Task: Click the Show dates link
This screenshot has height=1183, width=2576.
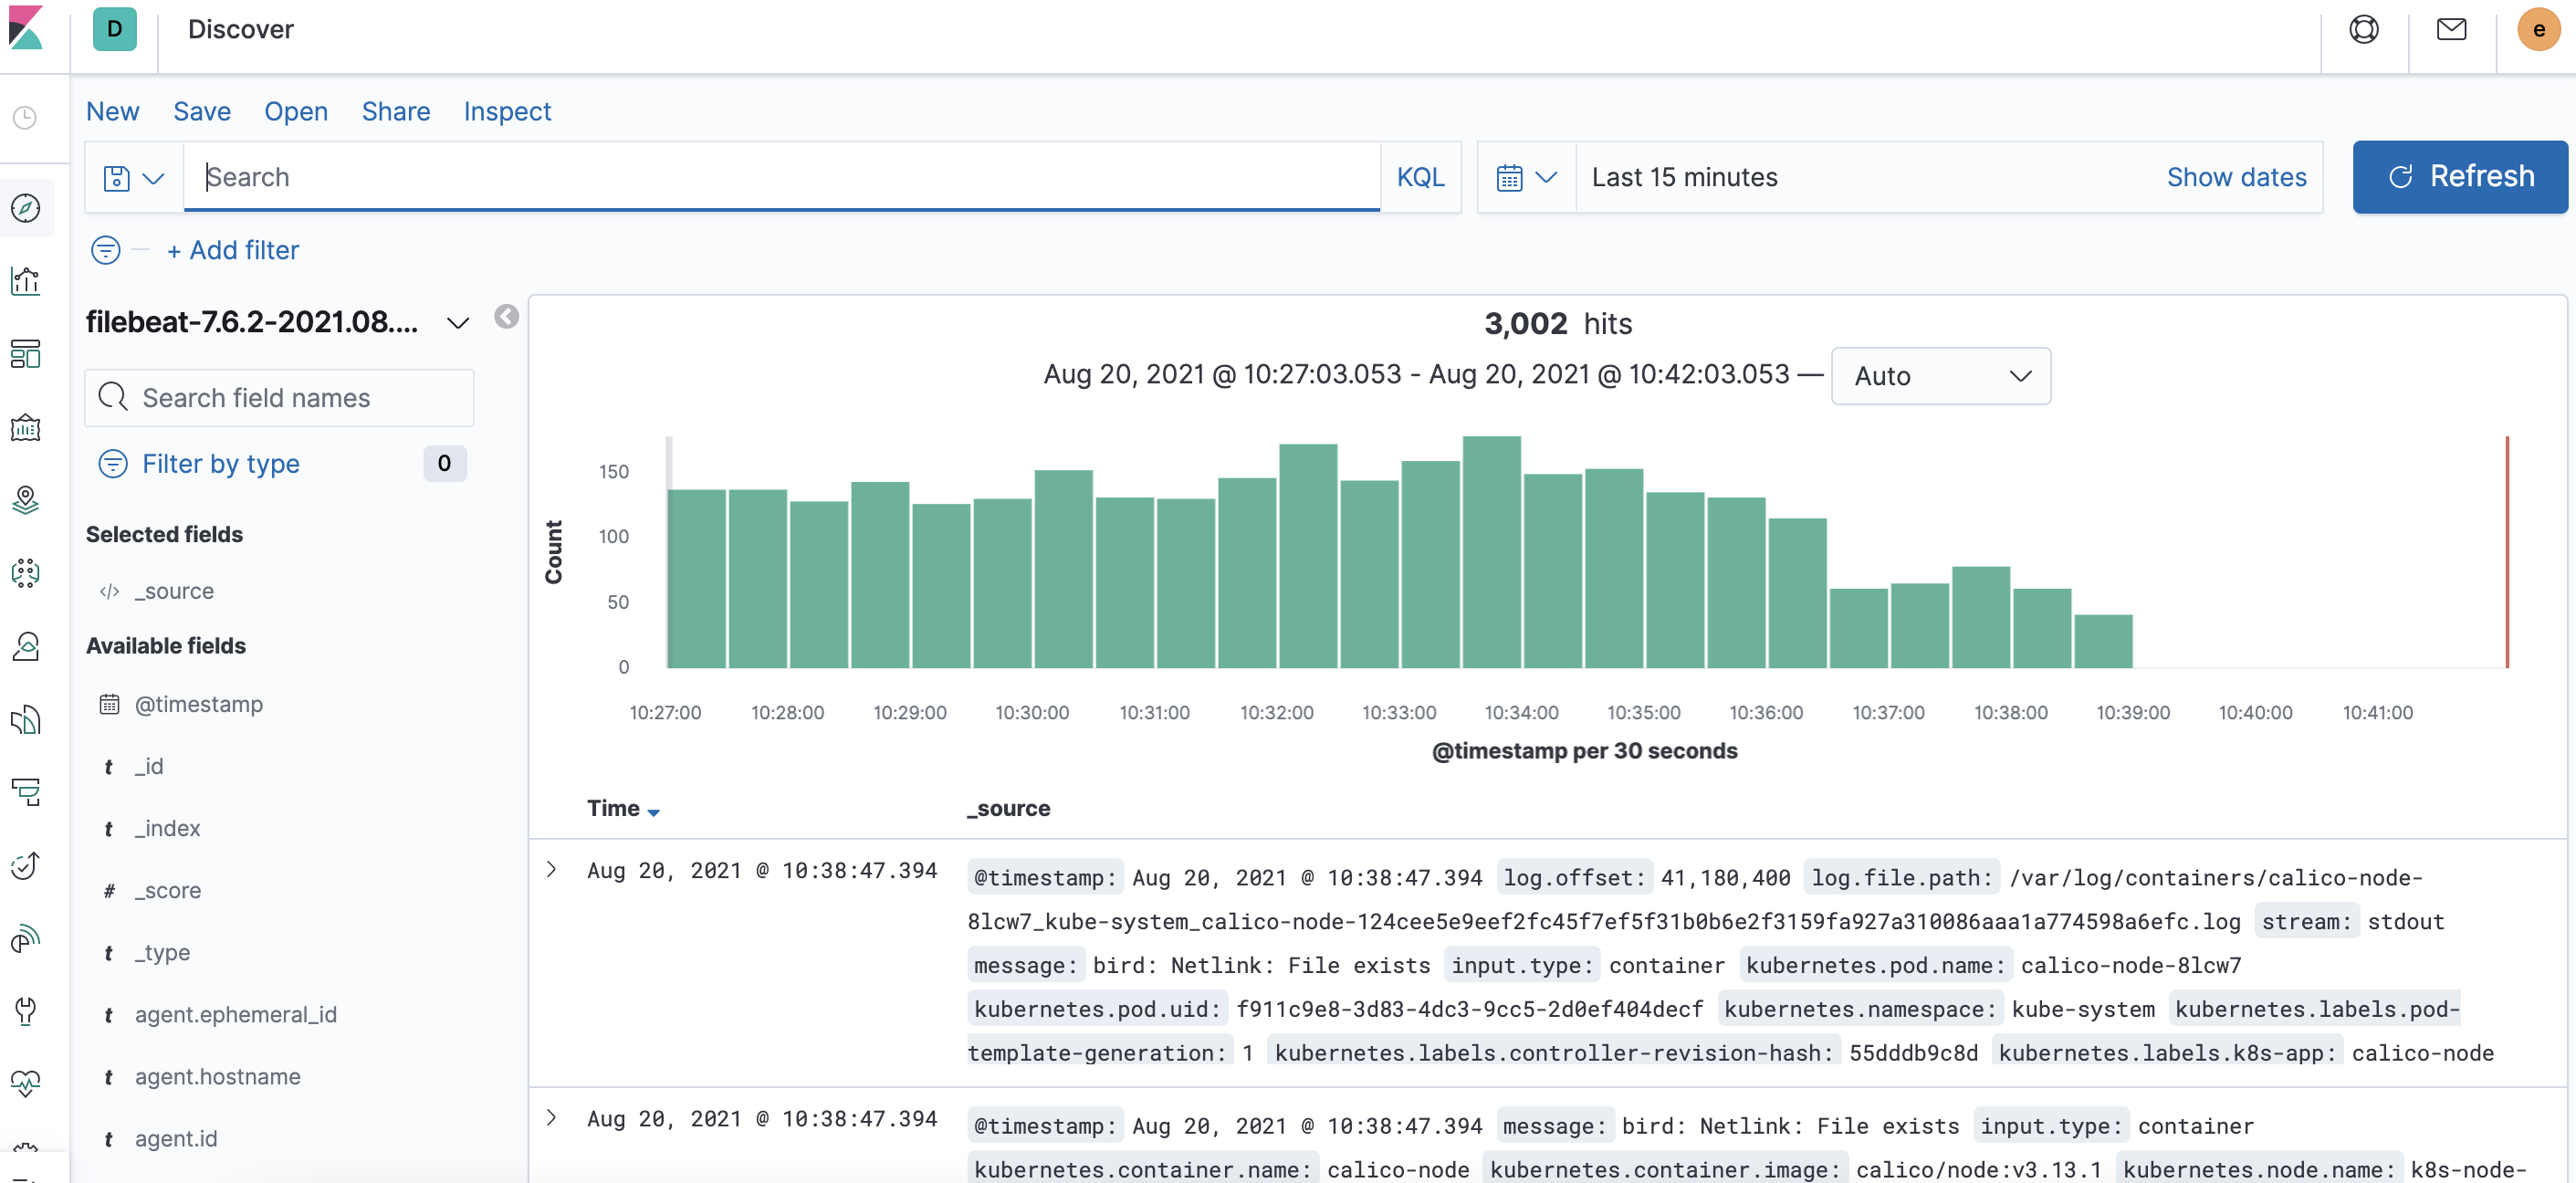Action: pos(2236,177)
